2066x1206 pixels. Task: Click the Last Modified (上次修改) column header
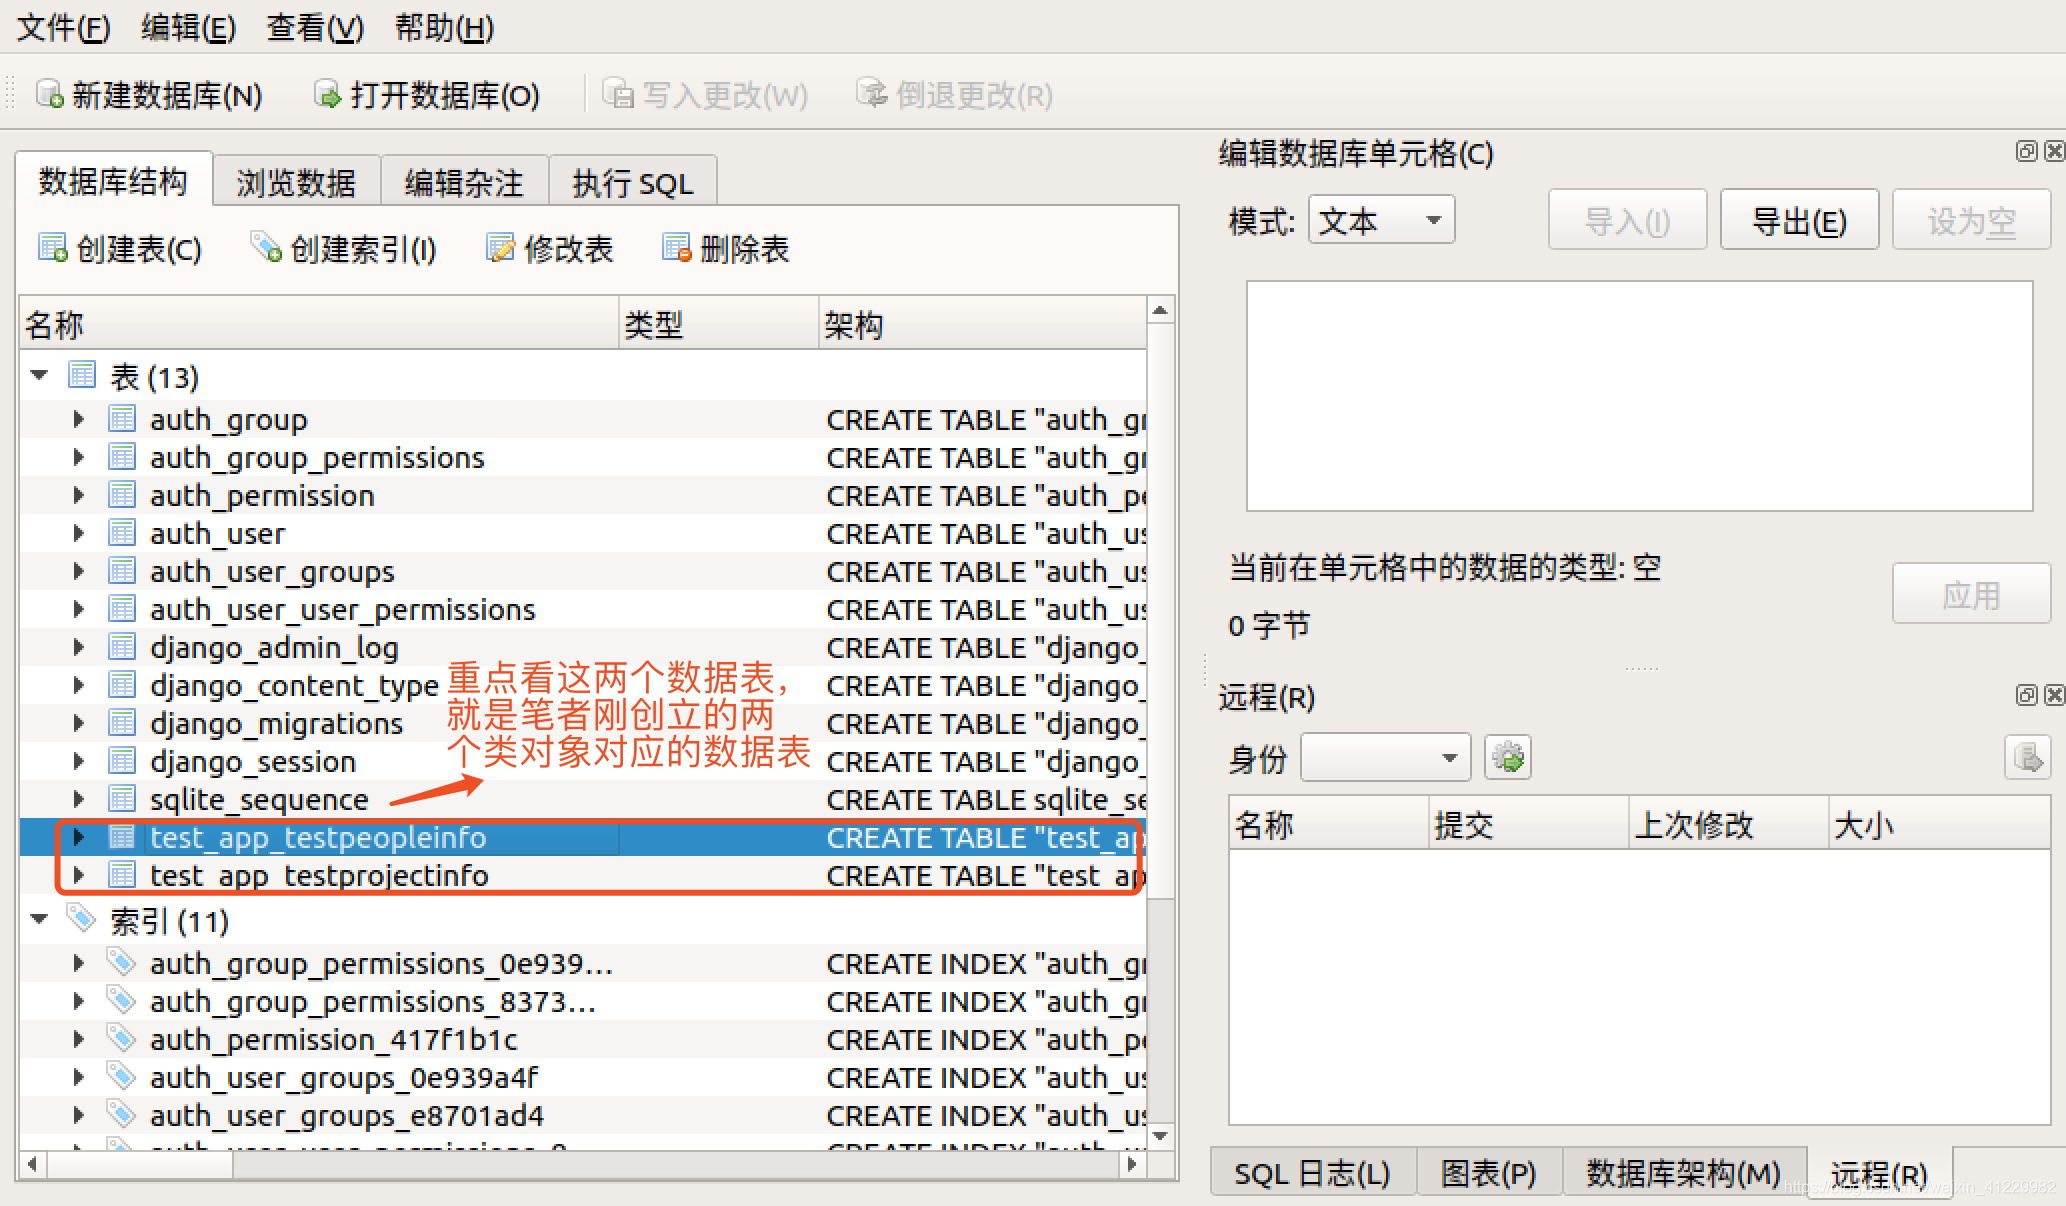pos(1728,824)
